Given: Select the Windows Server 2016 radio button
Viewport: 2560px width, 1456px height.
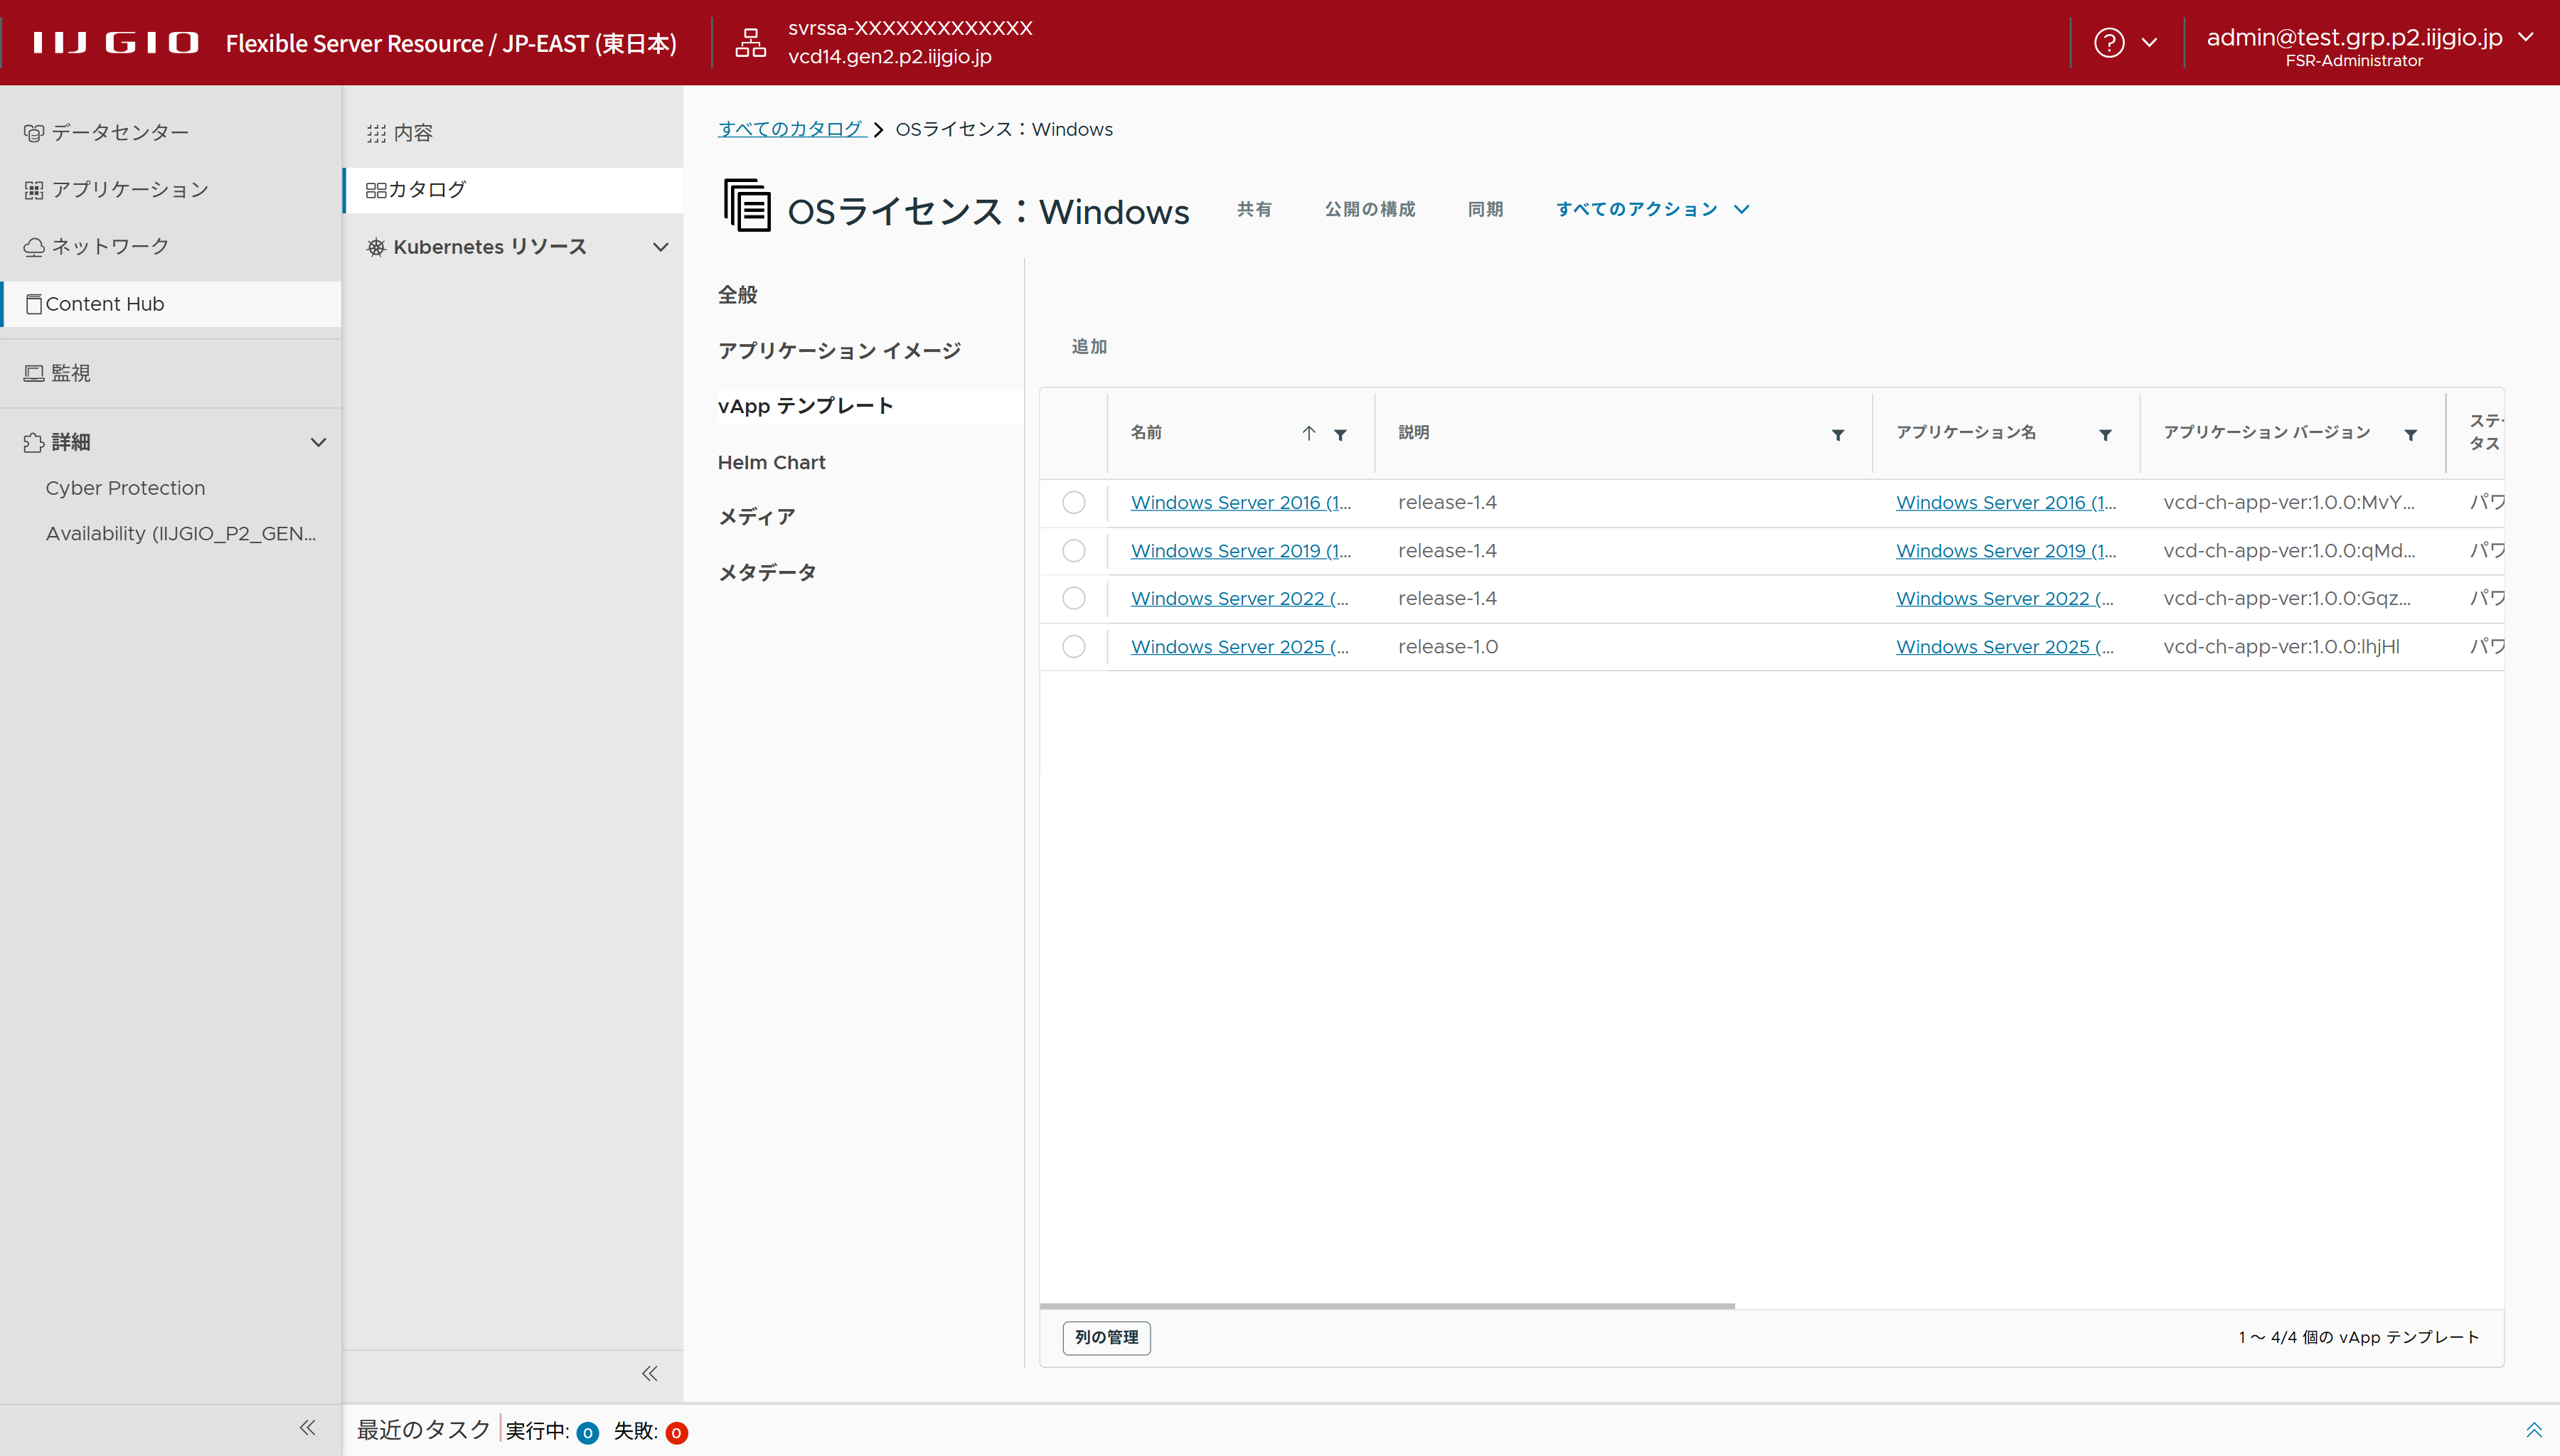Looking at the screenshot, I should (x=1073, y=502).
